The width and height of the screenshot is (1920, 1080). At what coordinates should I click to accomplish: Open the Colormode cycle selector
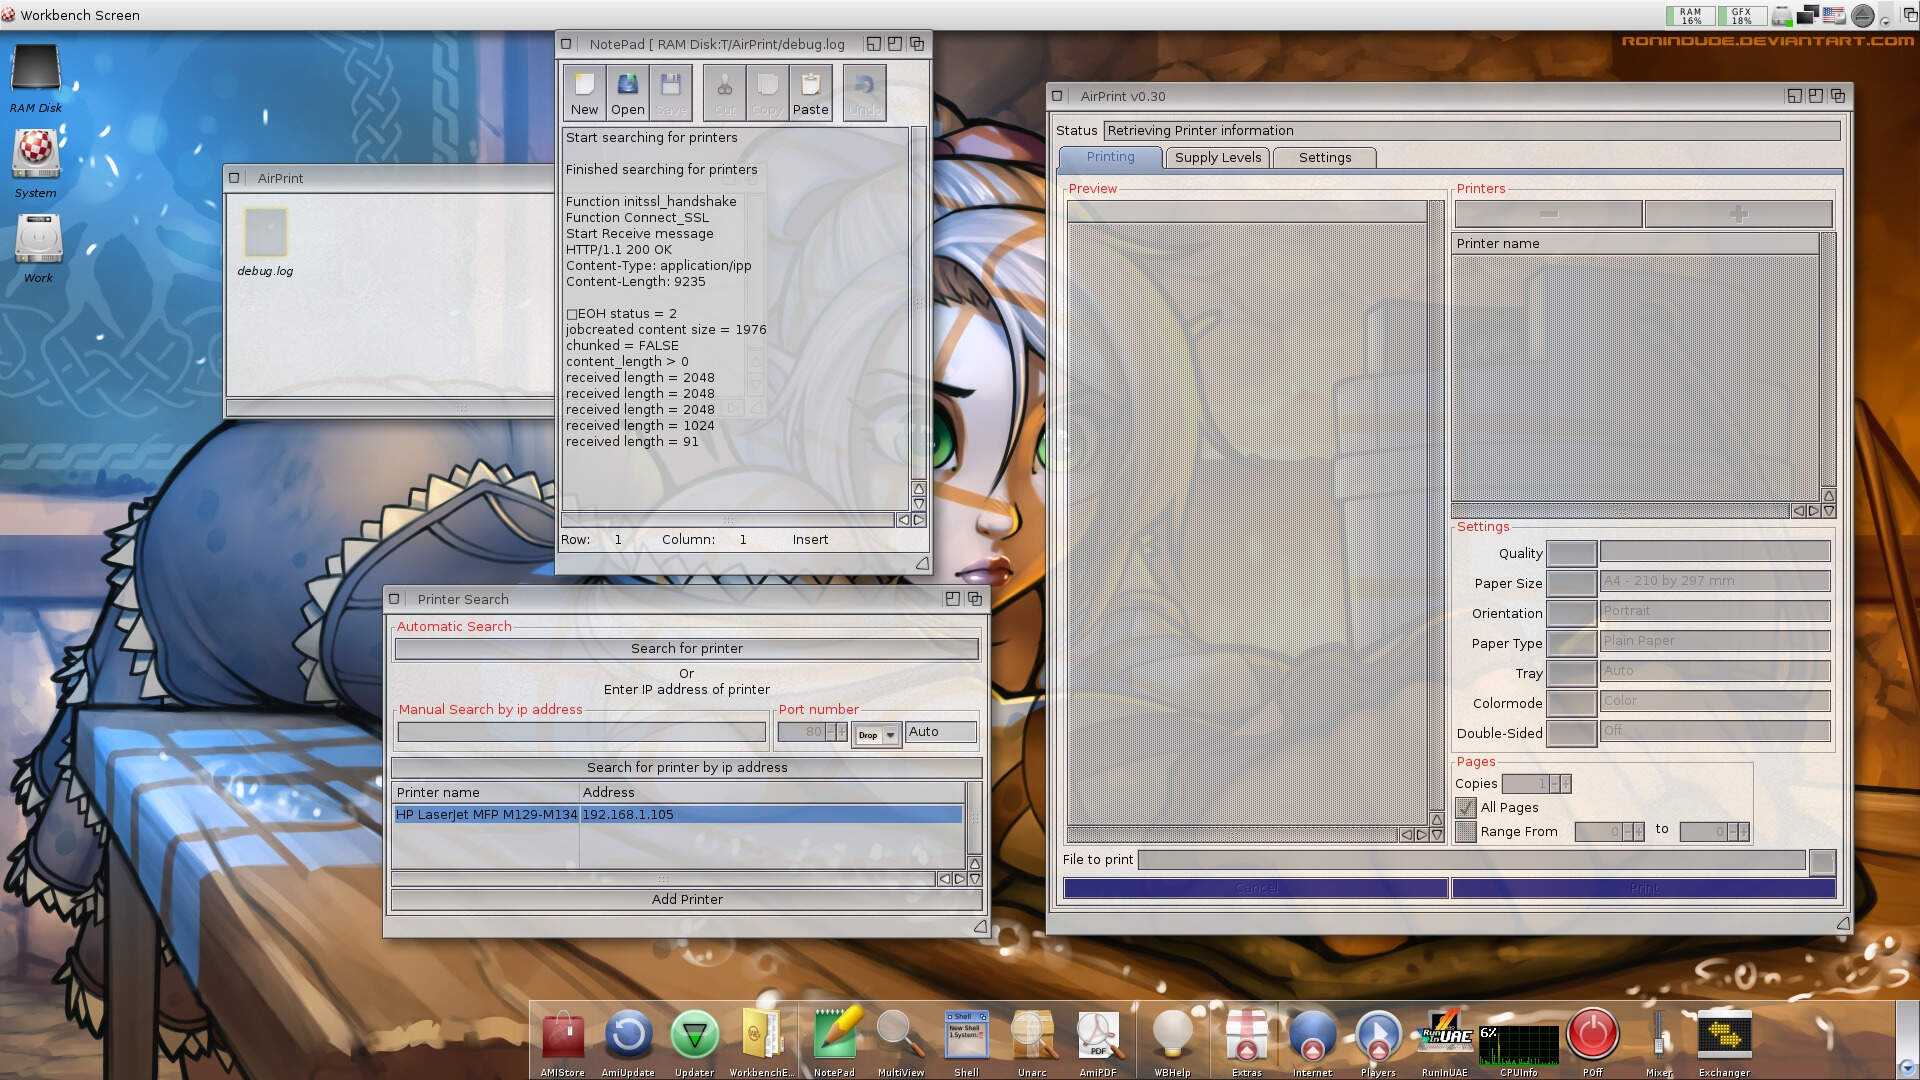click(1572, 703)
